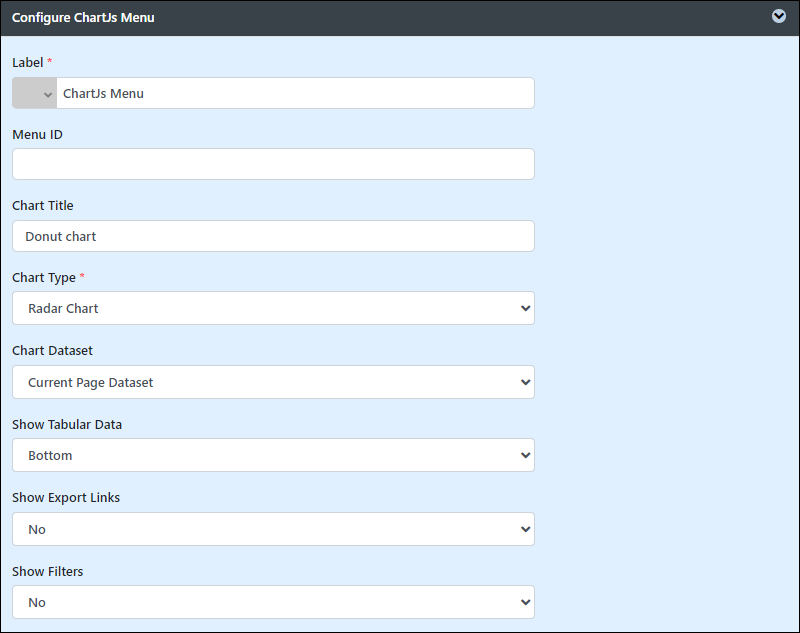This screenshot has height=633, width=800.
Task: Focus the empty Menu ID field
Action: coord(273,164)
